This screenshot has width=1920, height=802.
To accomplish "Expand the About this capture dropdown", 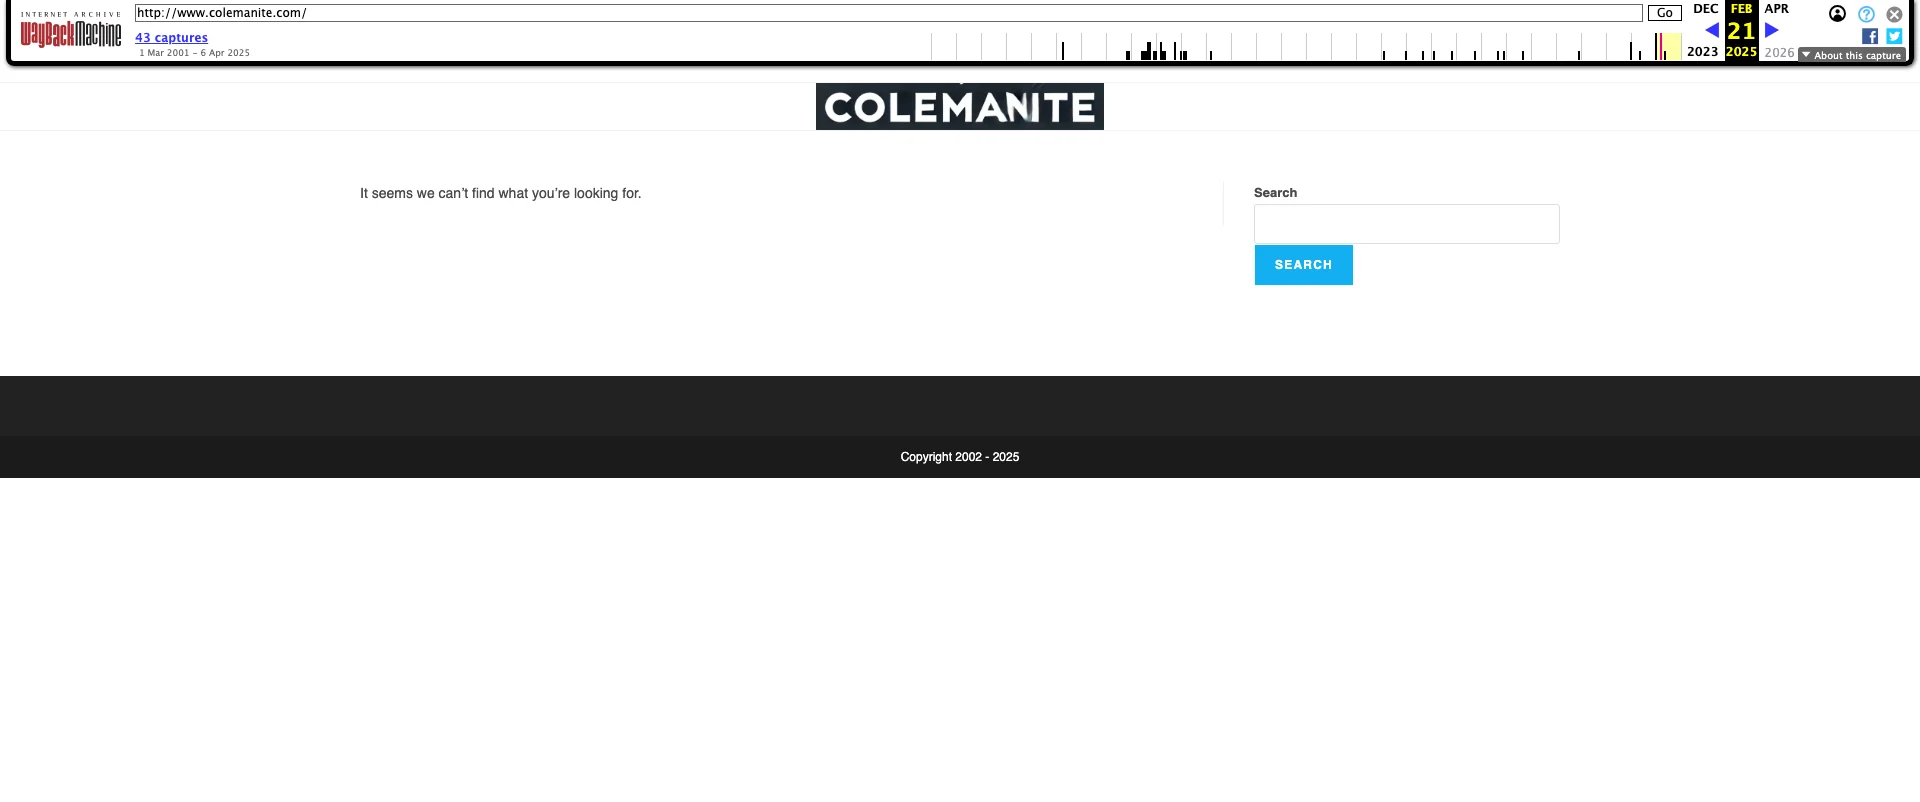I will (1852, 55).
